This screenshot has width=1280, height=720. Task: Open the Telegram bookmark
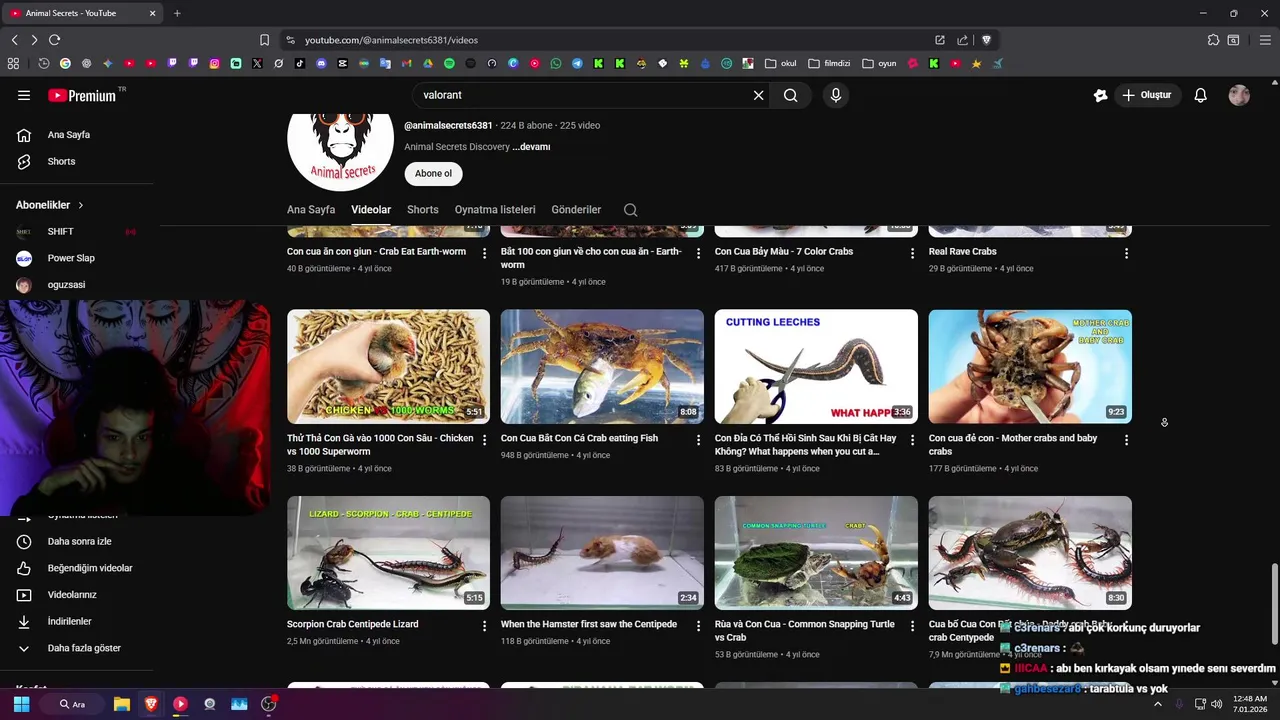pos(577,63)
